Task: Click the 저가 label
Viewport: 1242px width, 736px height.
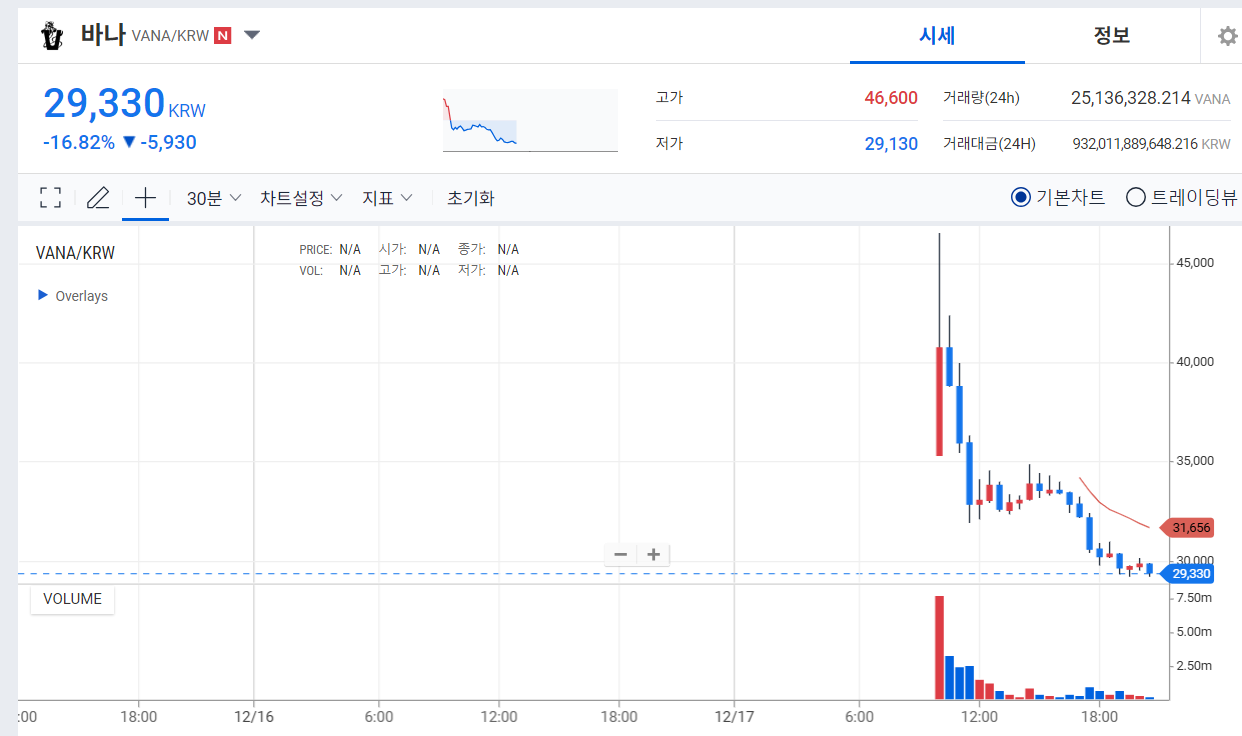Action: 669,144
